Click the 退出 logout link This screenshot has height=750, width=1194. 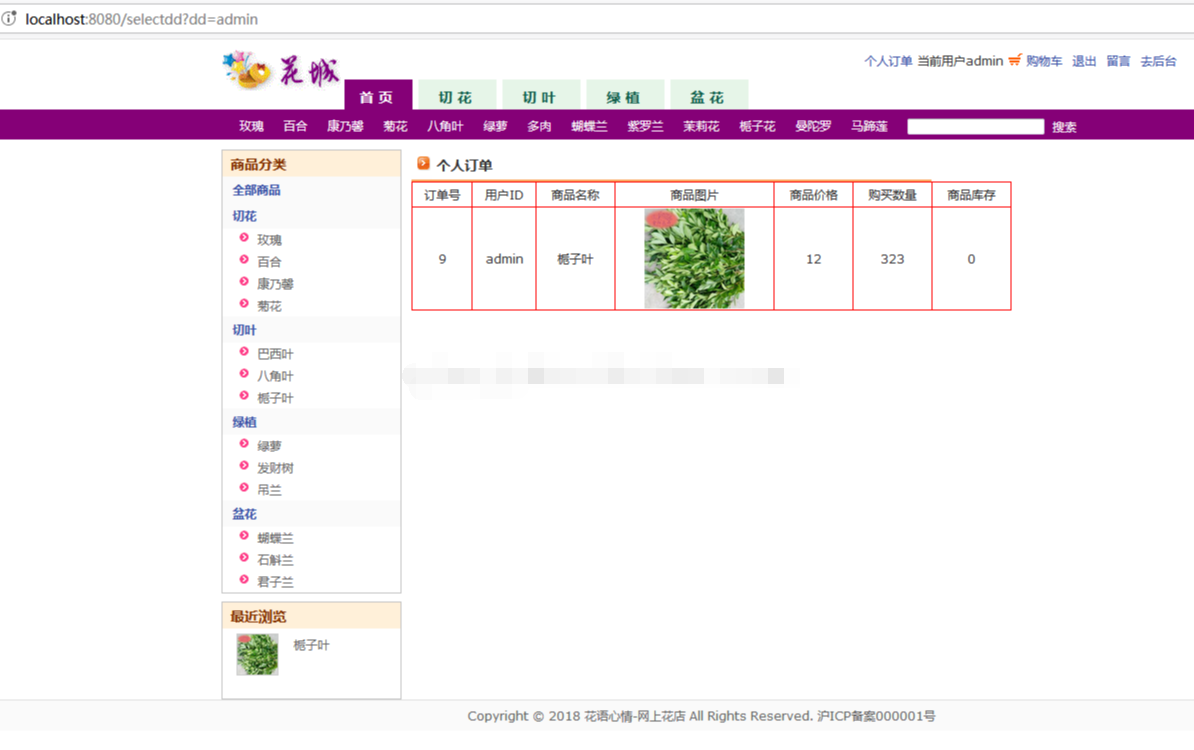click(x=1084, y=61)
